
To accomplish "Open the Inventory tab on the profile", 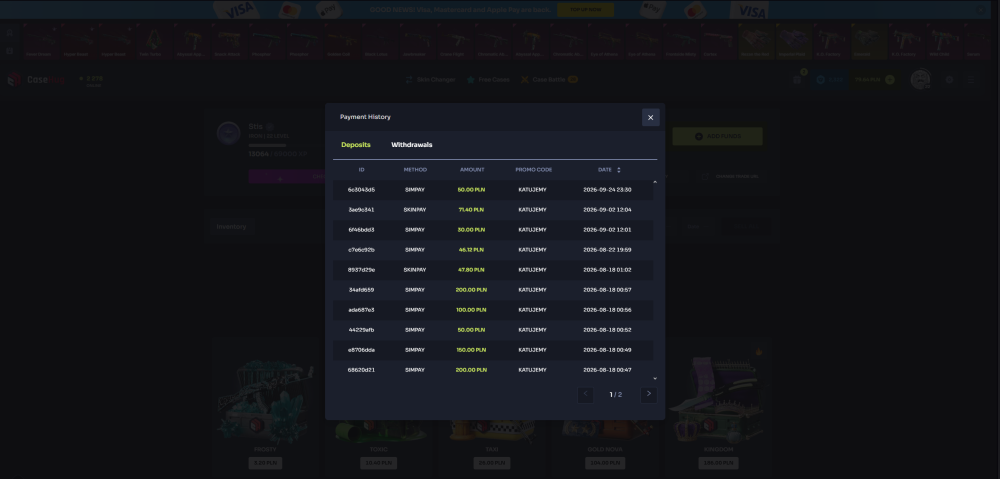I will 231,226.
